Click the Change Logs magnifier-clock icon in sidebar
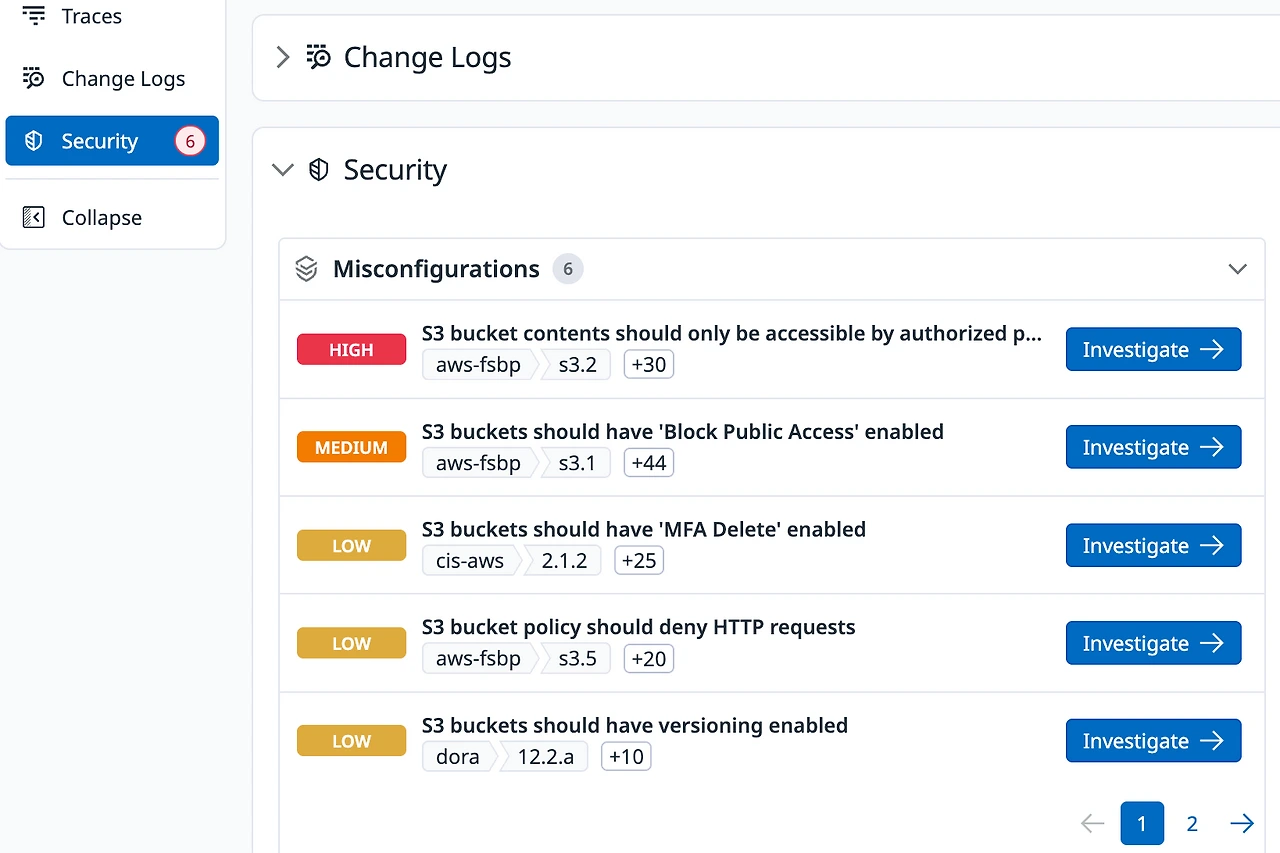This screenshot has width=1280, height=853. (33, 78)
